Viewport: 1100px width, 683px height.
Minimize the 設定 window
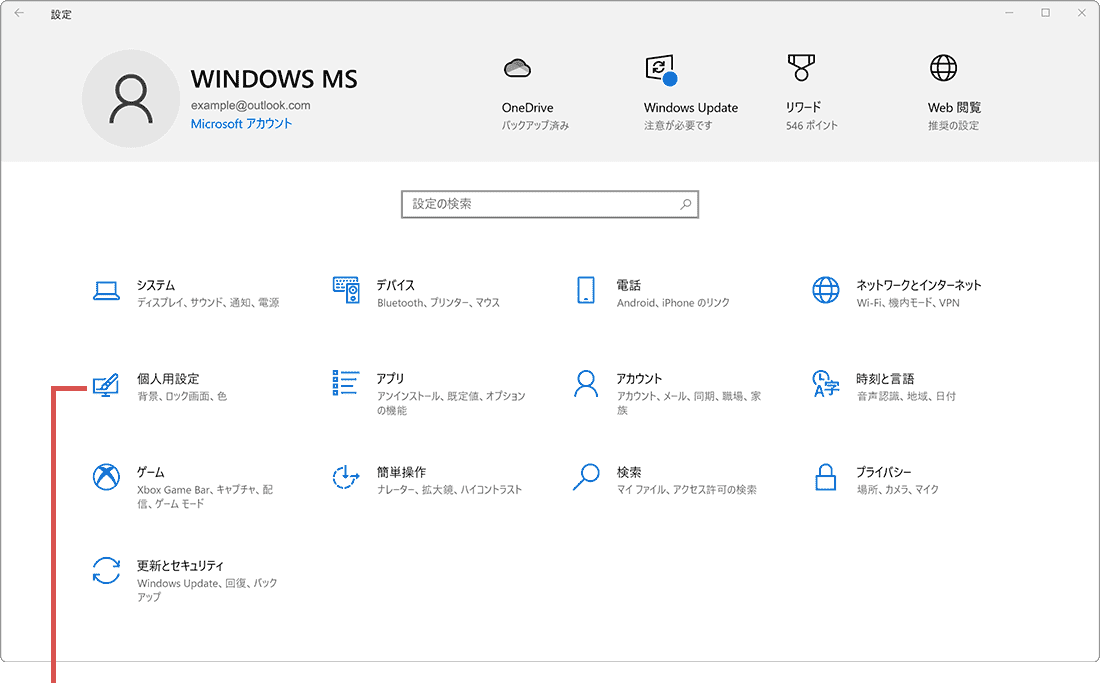pos(1010,13)
